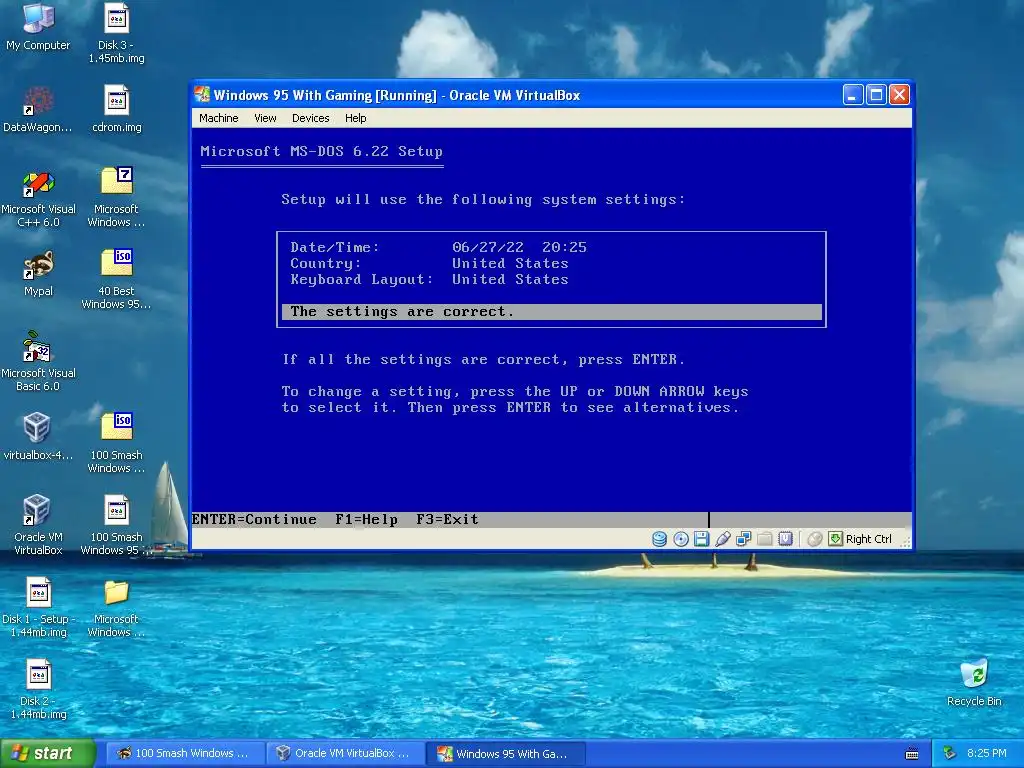This screenshot has height=768, width=1024.
Task: Select the VirtualBox title bar icon
Action: click(202, 95)
